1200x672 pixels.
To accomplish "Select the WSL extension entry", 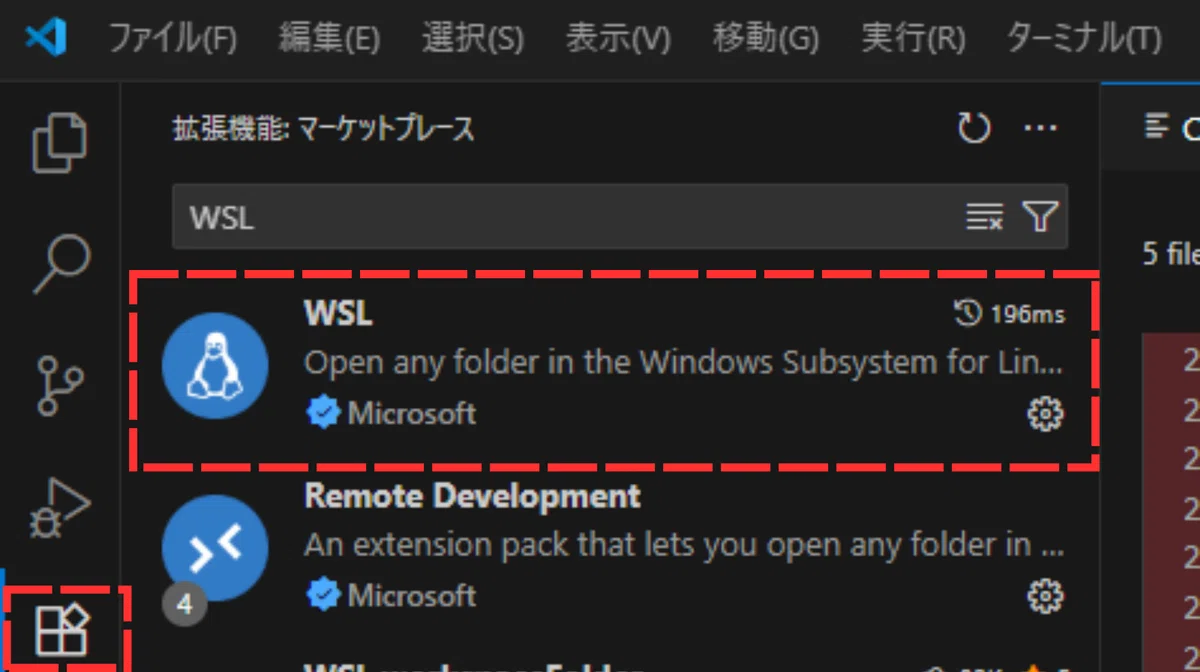I will (x=614, y=369).
